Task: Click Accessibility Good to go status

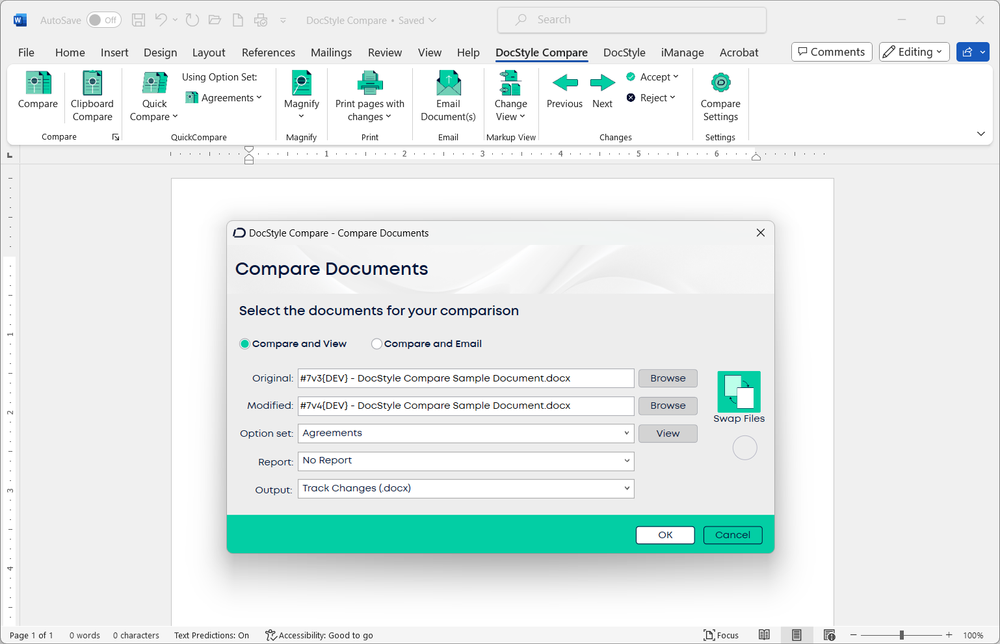Action: click(319, 635)
